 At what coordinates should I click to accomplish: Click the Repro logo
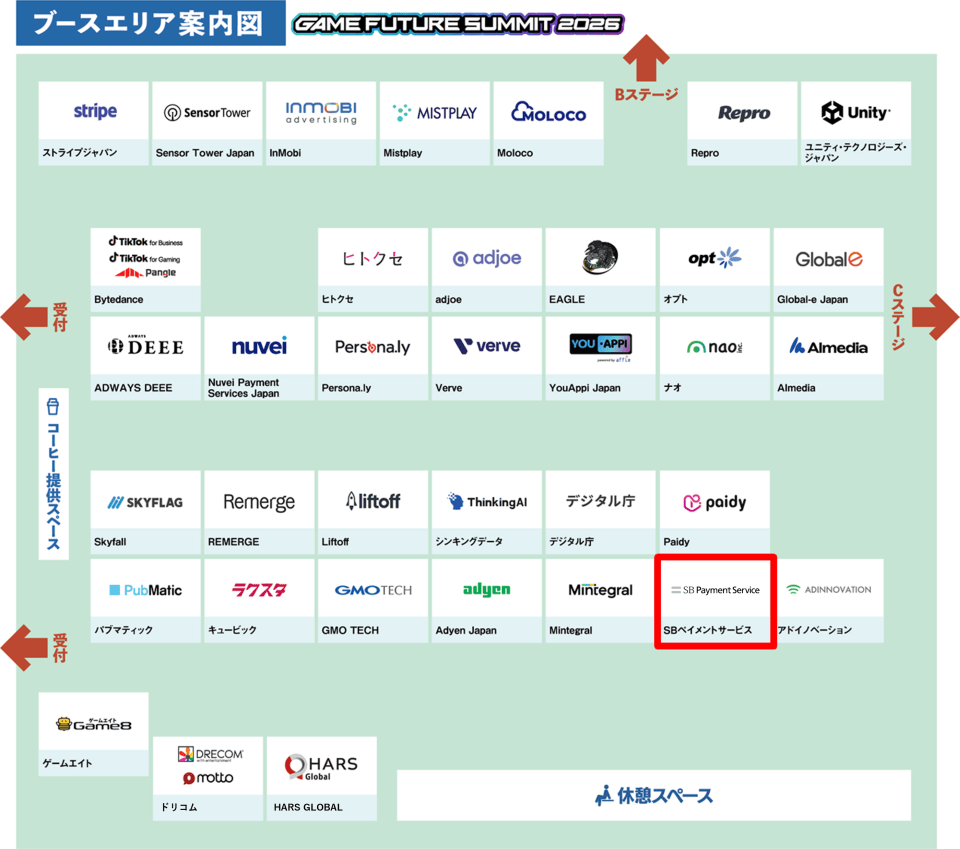coord(744,113)
